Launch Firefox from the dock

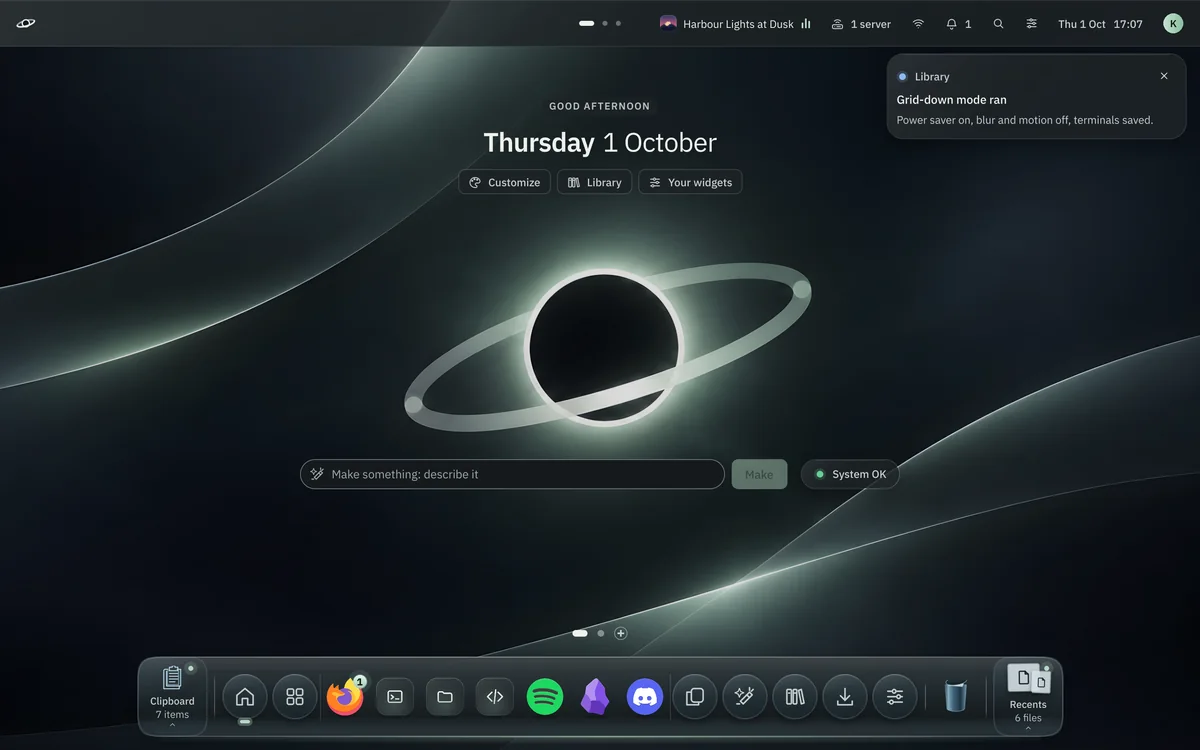click(x=345, y=696)
